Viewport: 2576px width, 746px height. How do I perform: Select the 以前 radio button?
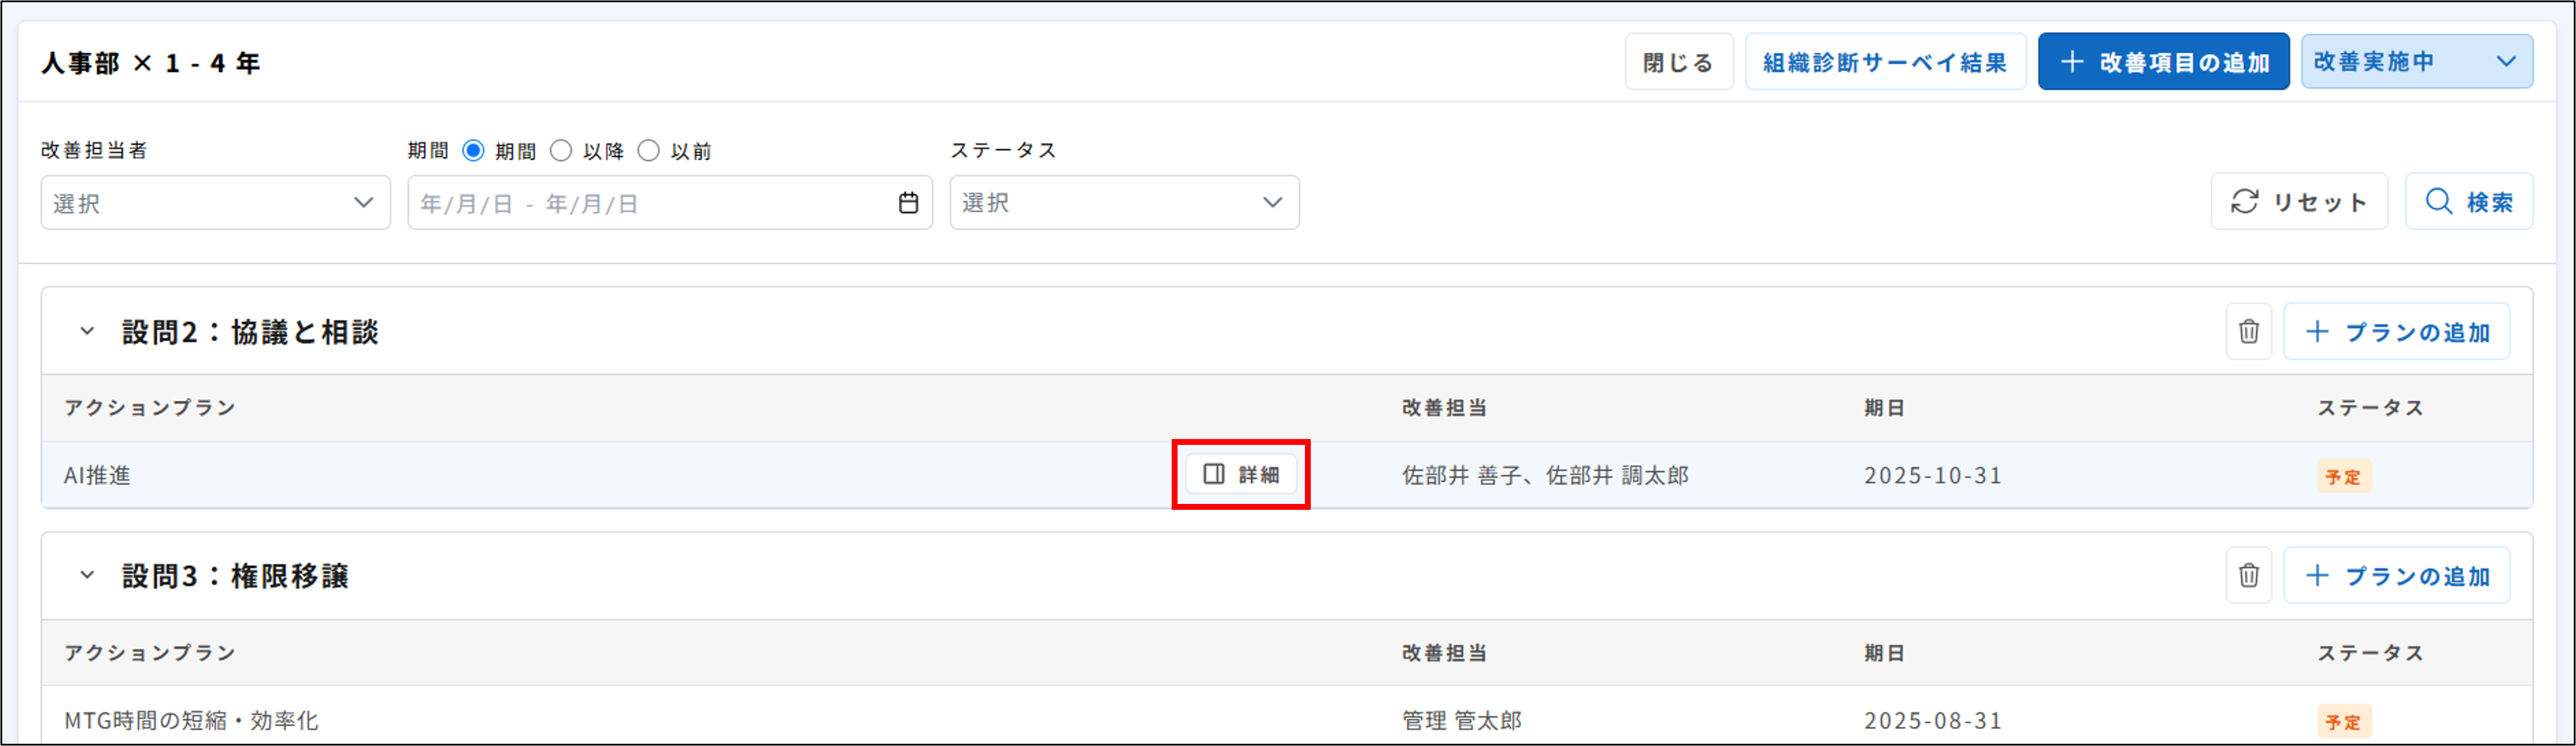coord(648,151)
